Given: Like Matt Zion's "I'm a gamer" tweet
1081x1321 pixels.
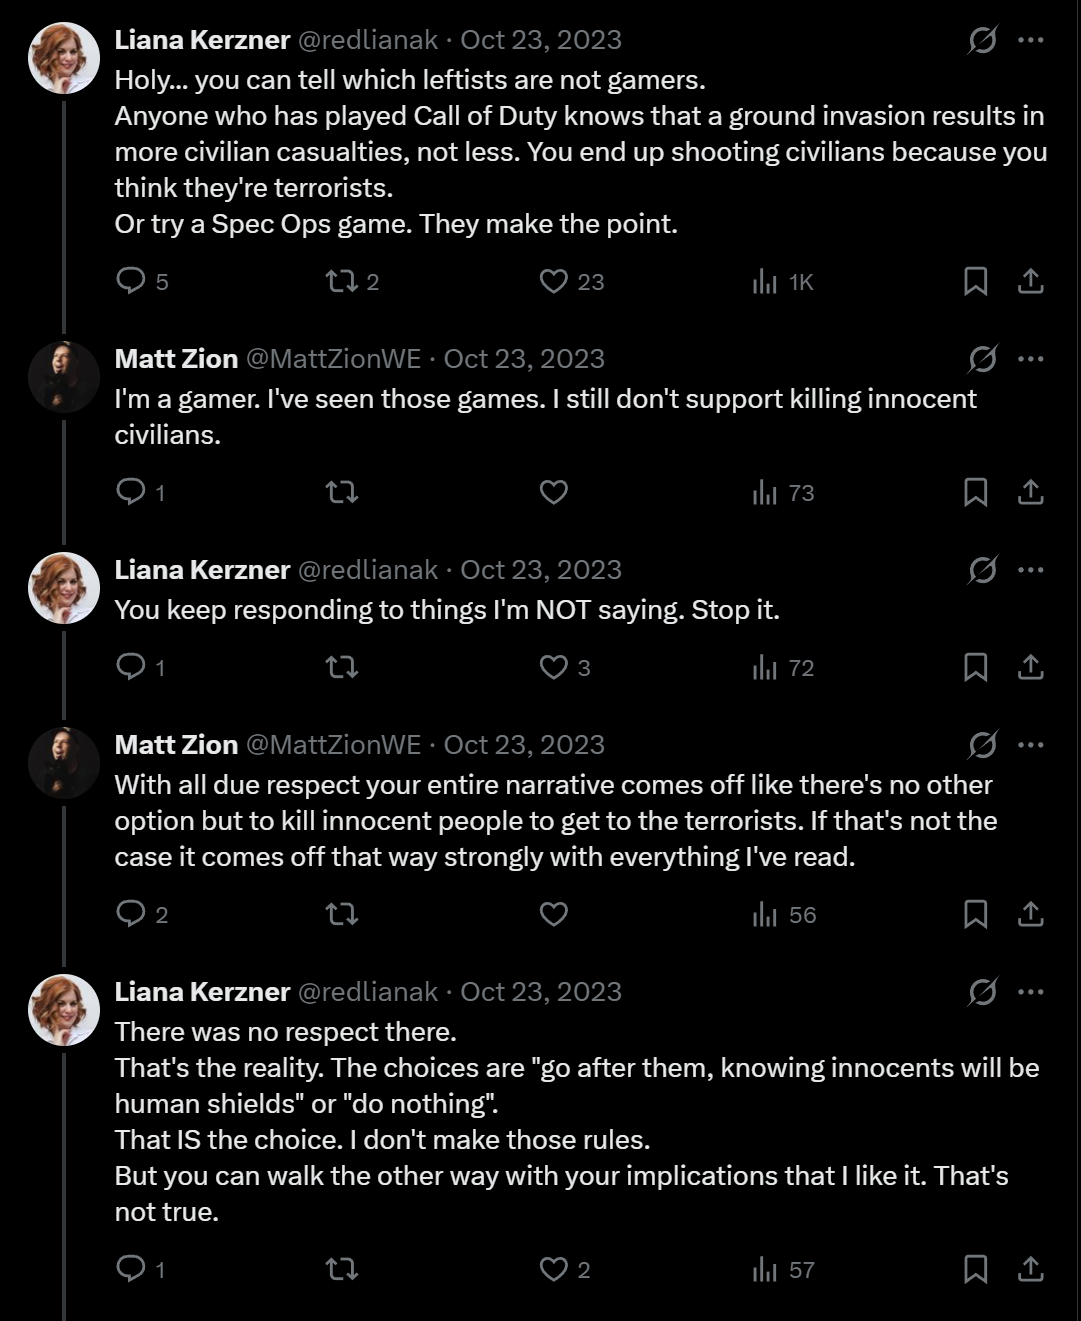Looking at the screenshot, I should pos(553,492).
